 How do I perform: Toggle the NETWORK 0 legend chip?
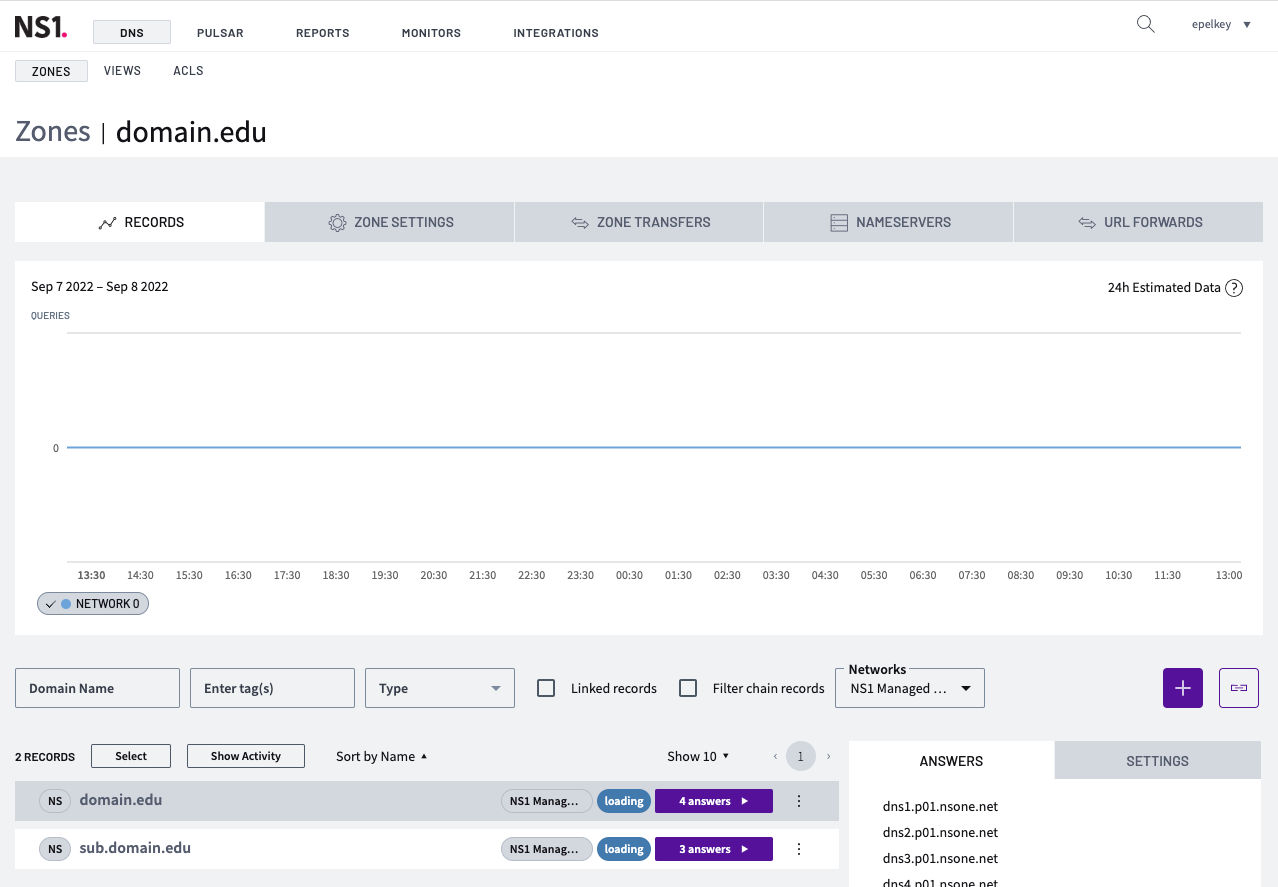coord(93,604)
